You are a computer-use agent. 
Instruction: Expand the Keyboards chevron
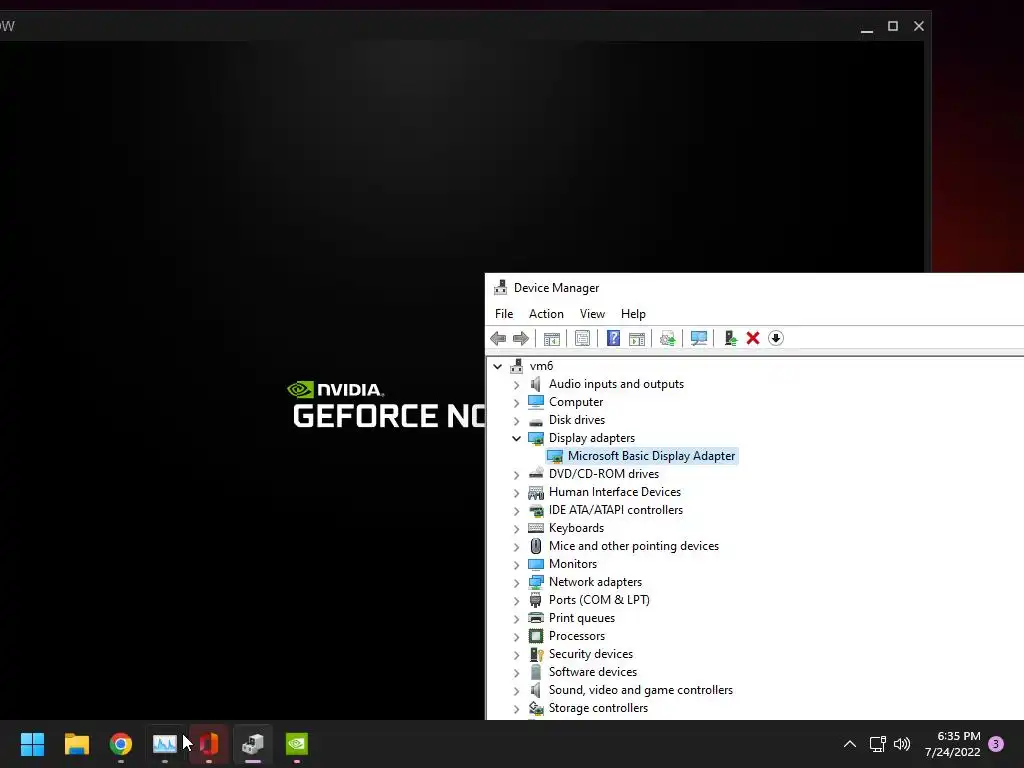(x=517, y=528)
